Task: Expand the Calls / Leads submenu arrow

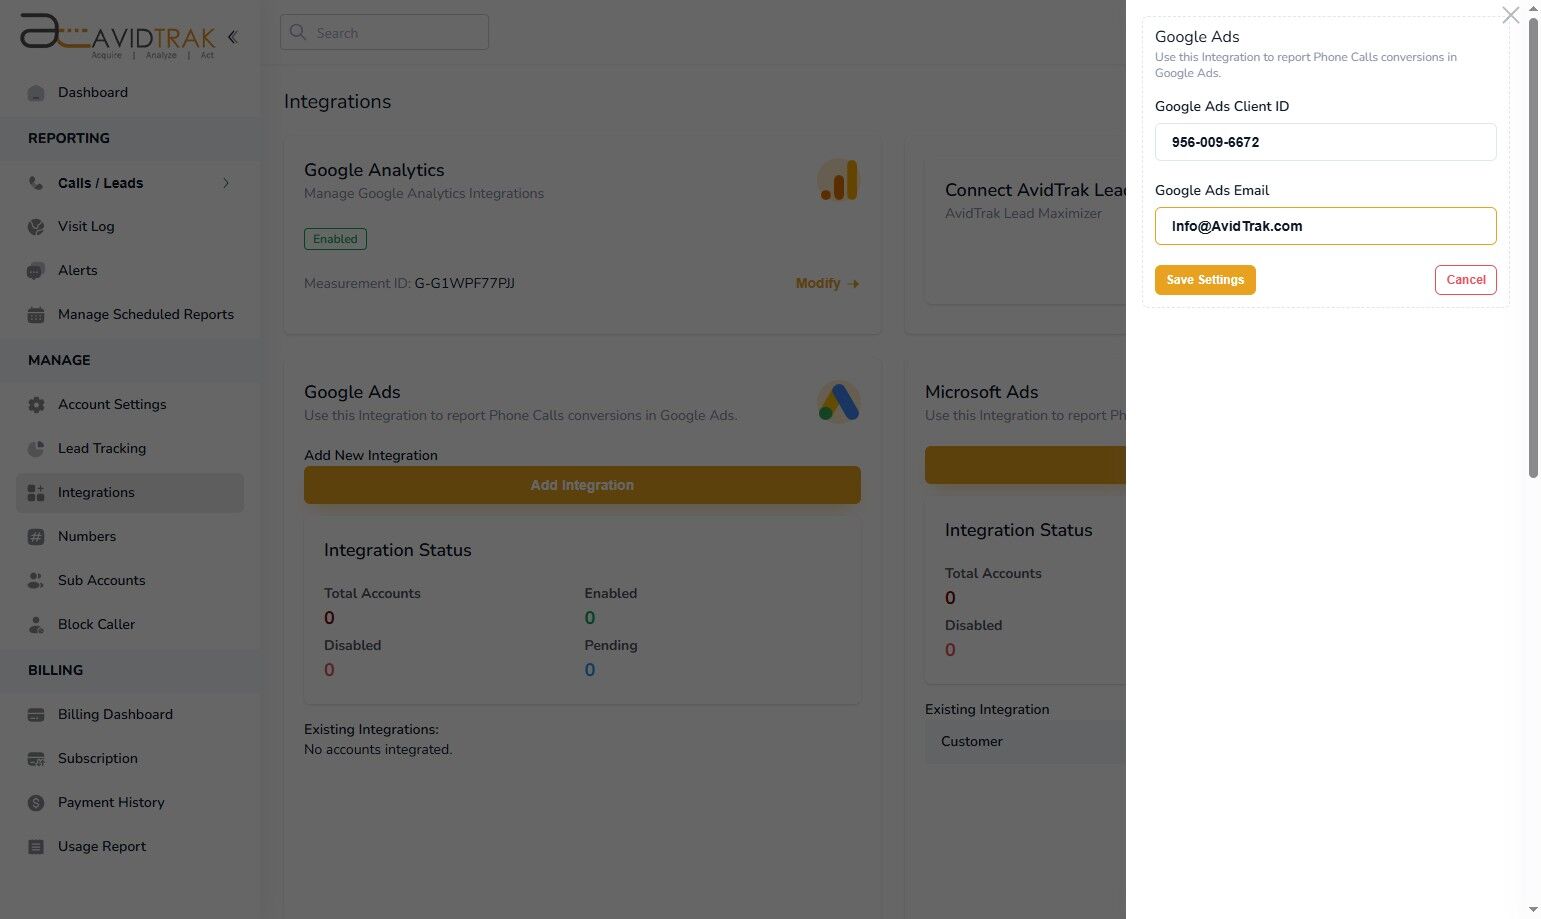Action: (x=226, y=183)
